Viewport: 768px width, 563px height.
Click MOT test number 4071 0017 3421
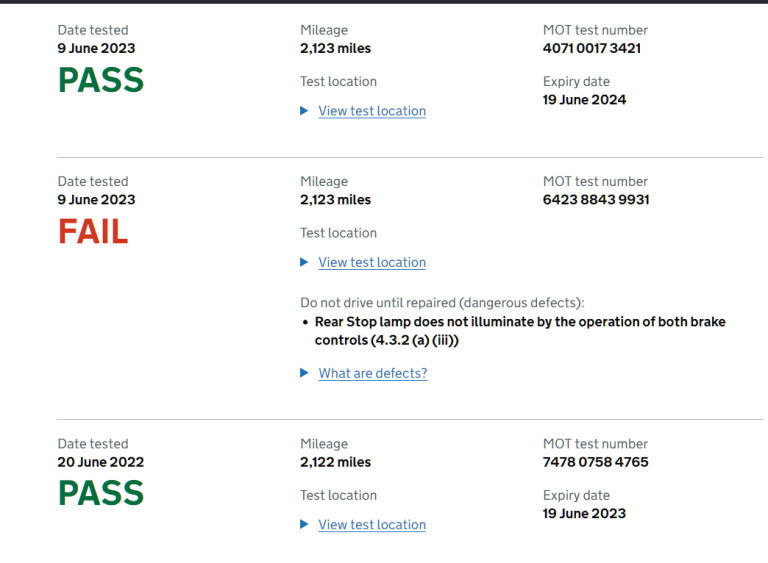click(x=592, y=48)
